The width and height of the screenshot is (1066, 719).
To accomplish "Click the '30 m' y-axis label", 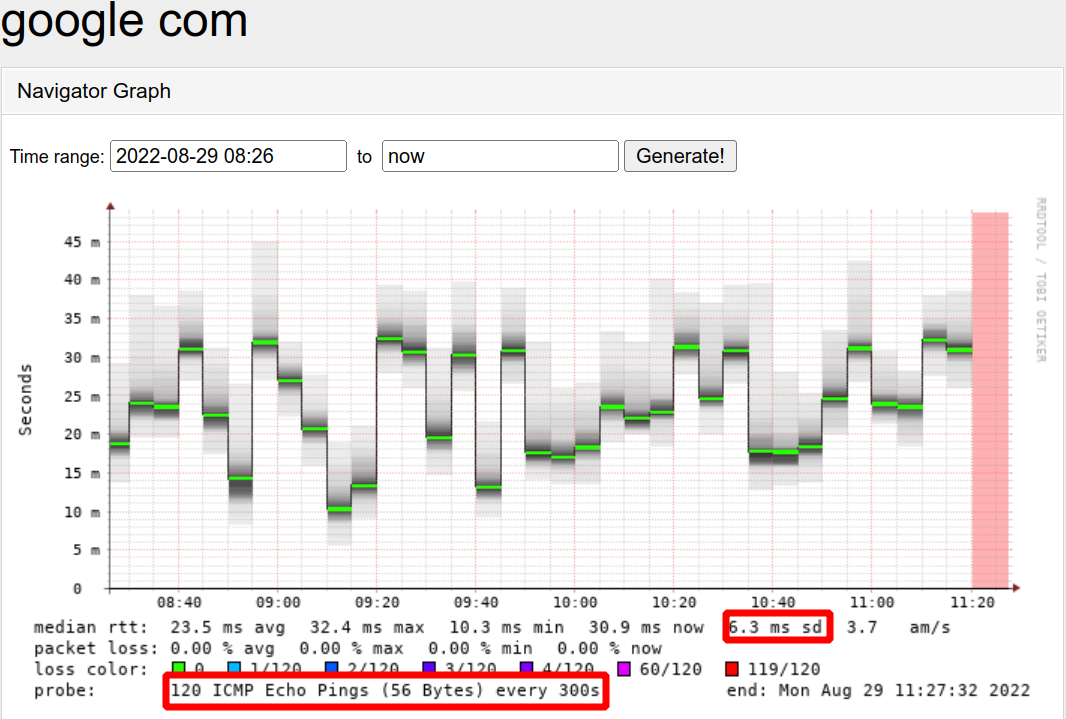I will click(82, 357).
